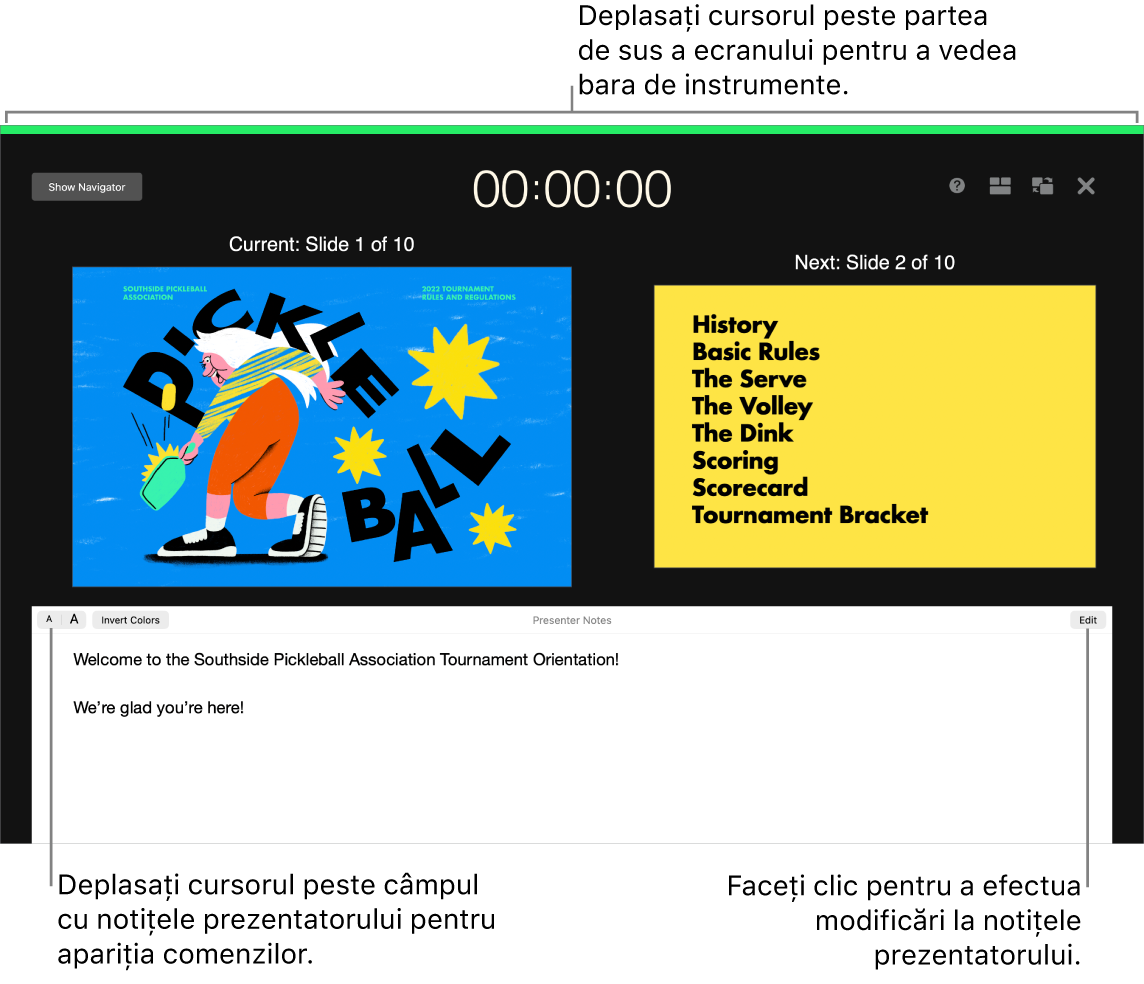This screenshot has height=984, width=1144.
Task: Increase notes font with large A
Action: 74,619
